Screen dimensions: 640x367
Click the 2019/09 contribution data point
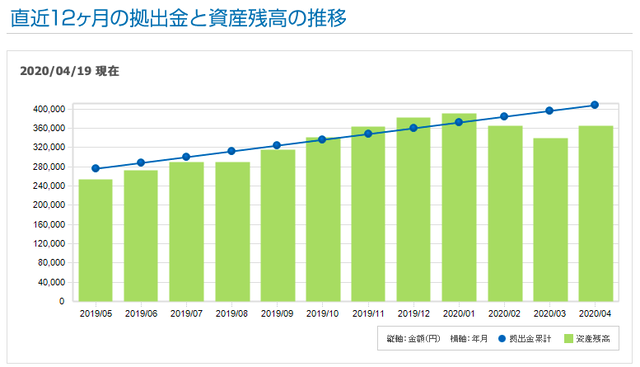click(x=277, y=145)
